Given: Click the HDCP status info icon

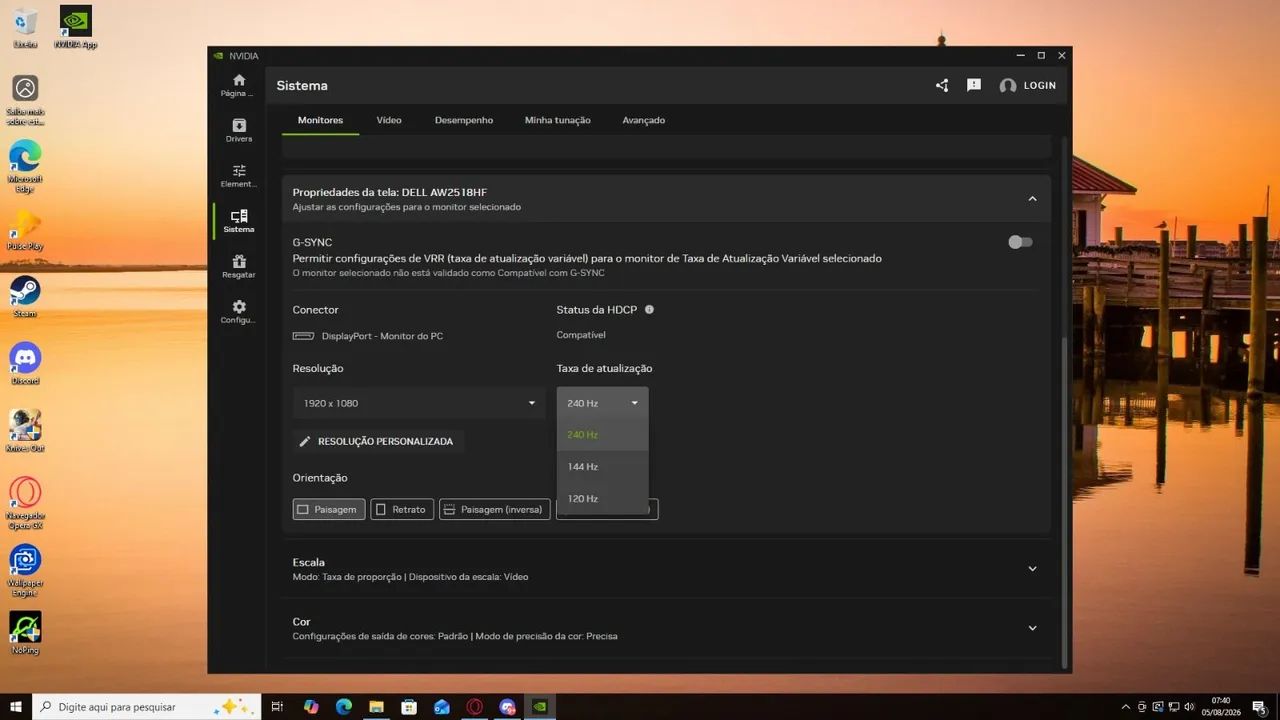Looking at the screenshot, I should click(x=649, y=310).
